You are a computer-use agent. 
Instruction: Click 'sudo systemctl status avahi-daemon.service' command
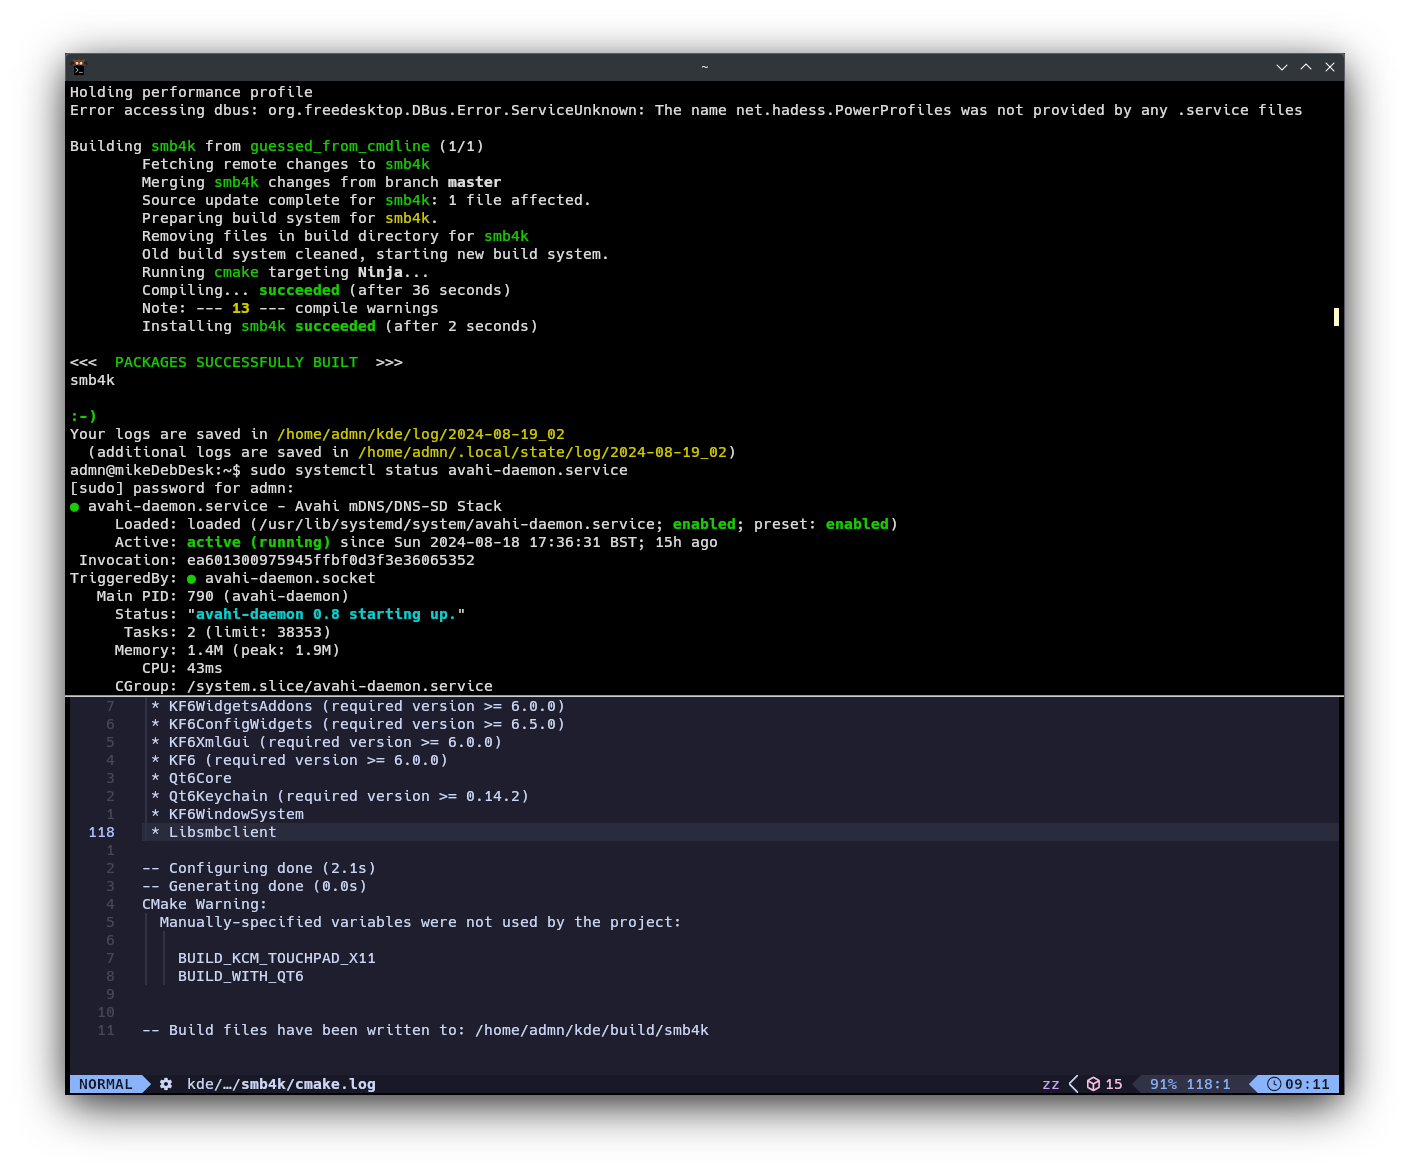coord(439,470)
